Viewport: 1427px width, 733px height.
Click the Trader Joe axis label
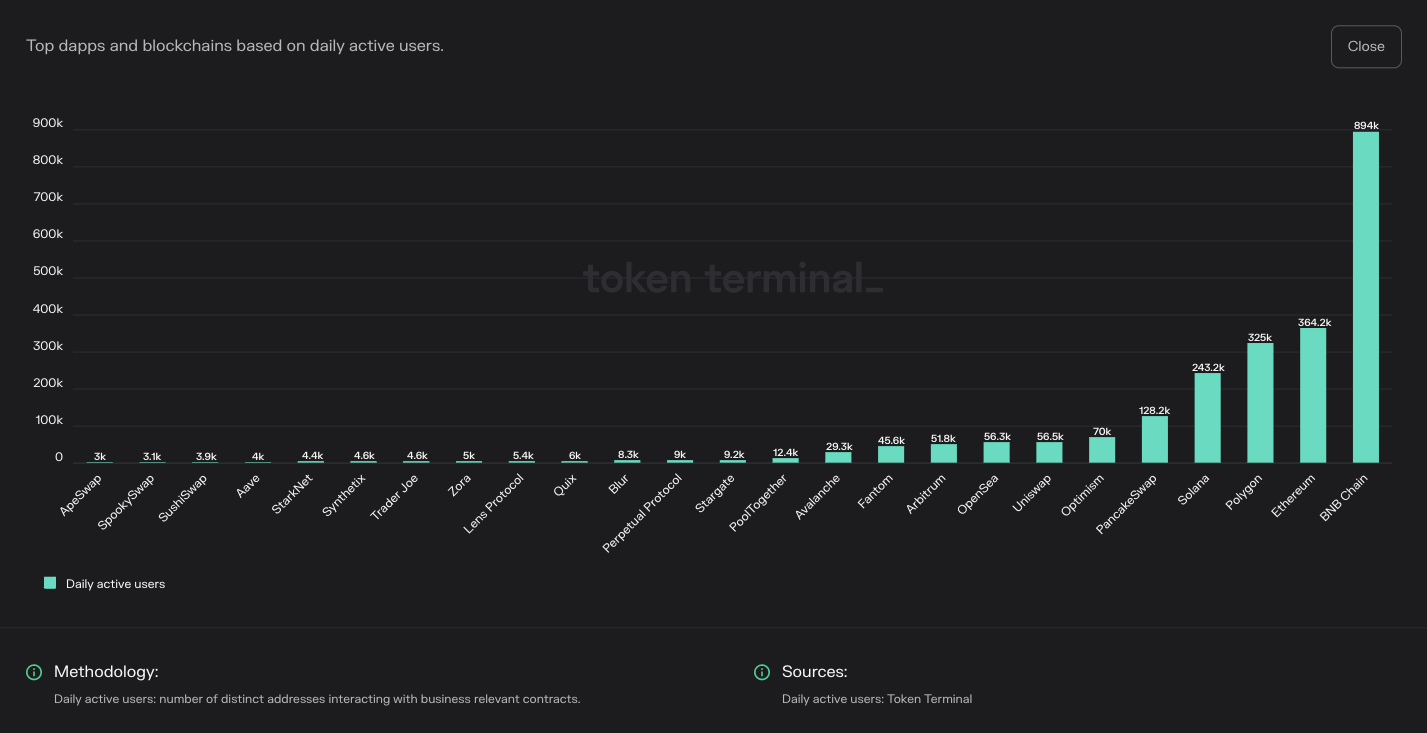(x=394, y=498)
